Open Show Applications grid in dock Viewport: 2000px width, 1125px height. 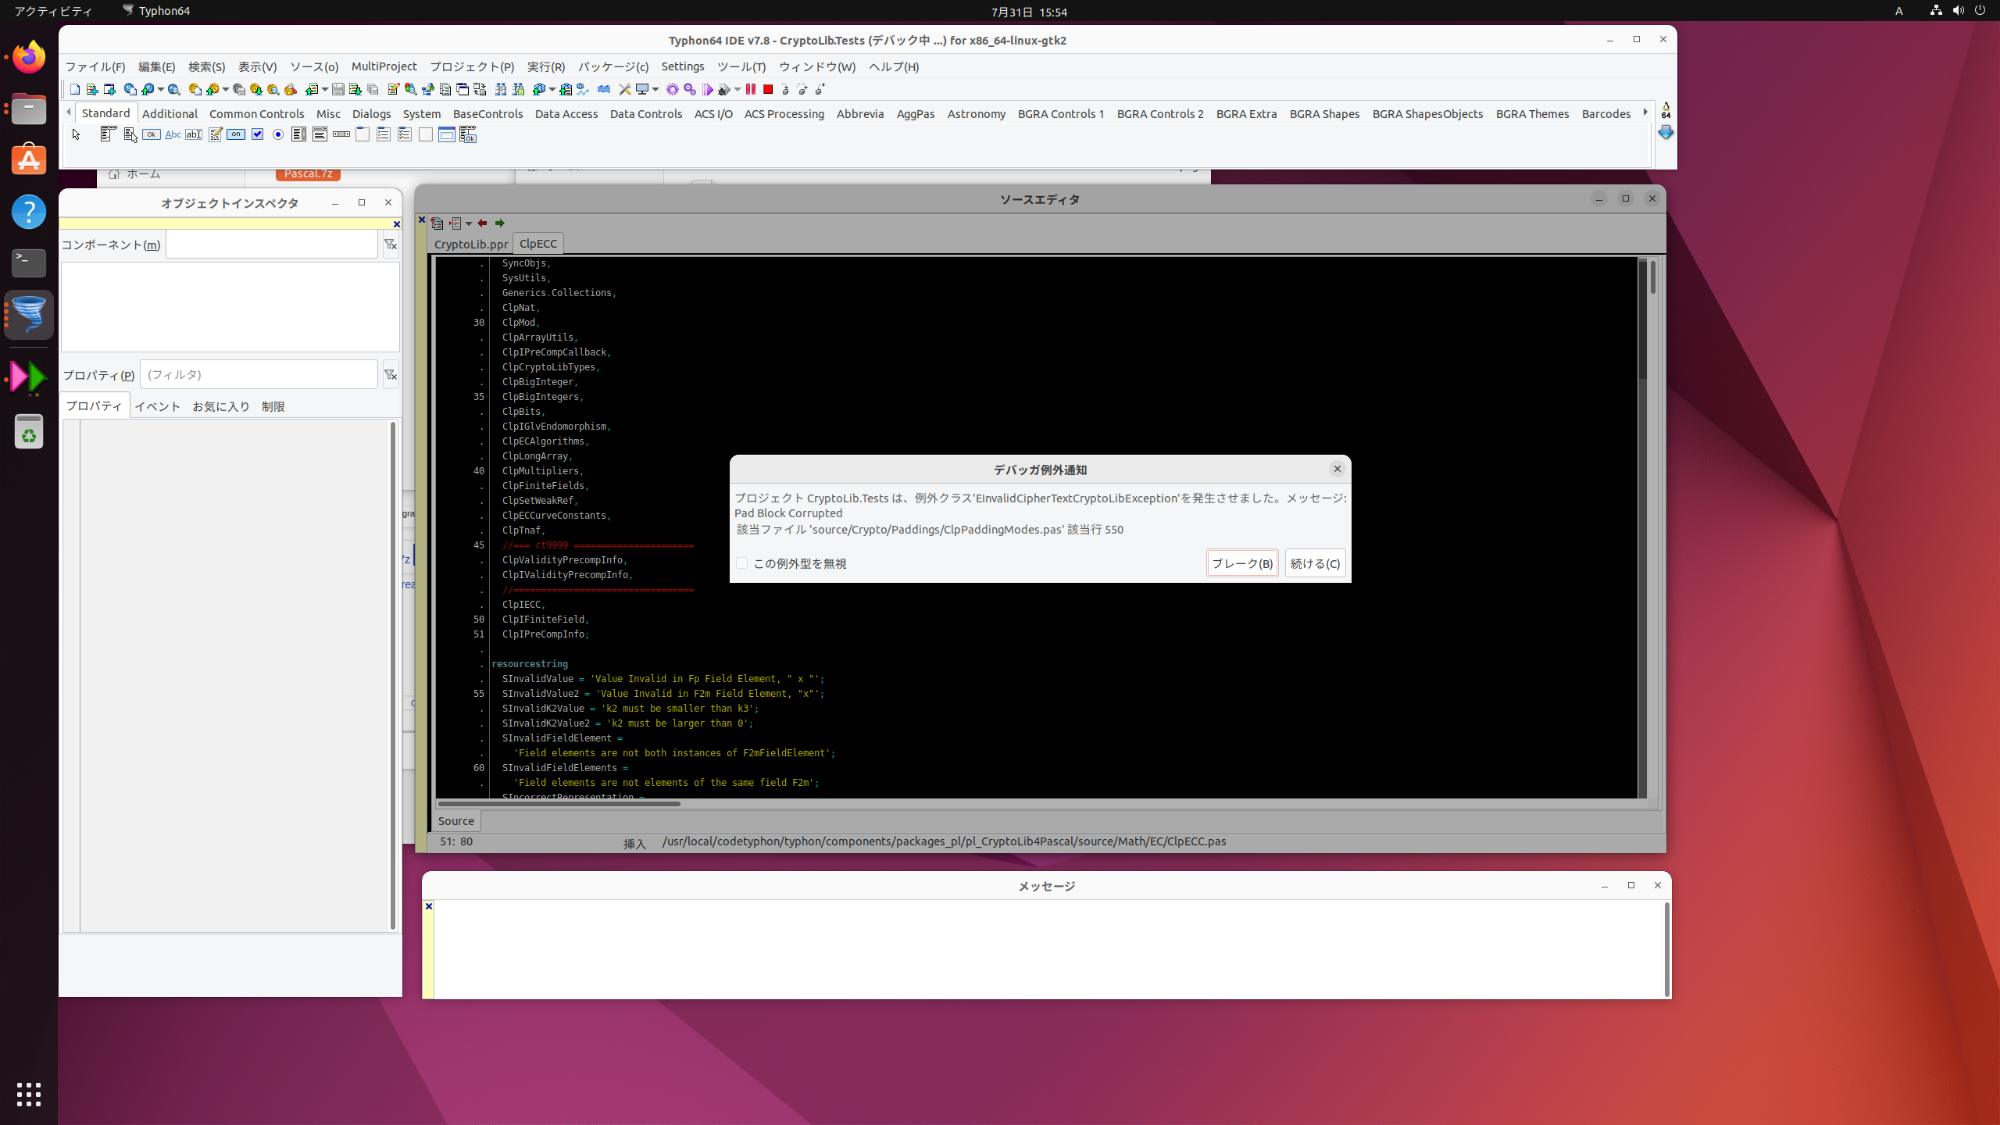pyautogui.click(x=29, y=1094)
